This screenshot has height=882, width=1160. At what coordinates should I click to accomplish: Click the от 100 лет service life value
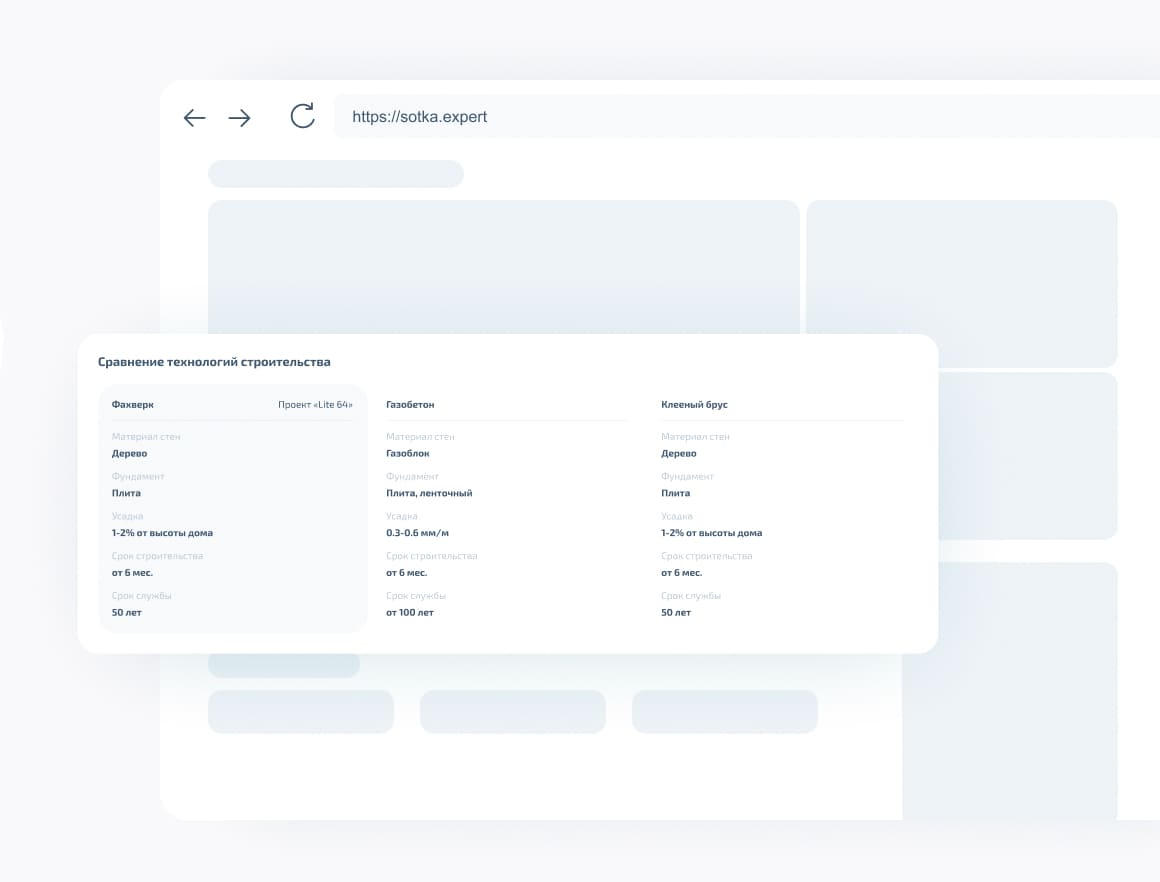410,612
